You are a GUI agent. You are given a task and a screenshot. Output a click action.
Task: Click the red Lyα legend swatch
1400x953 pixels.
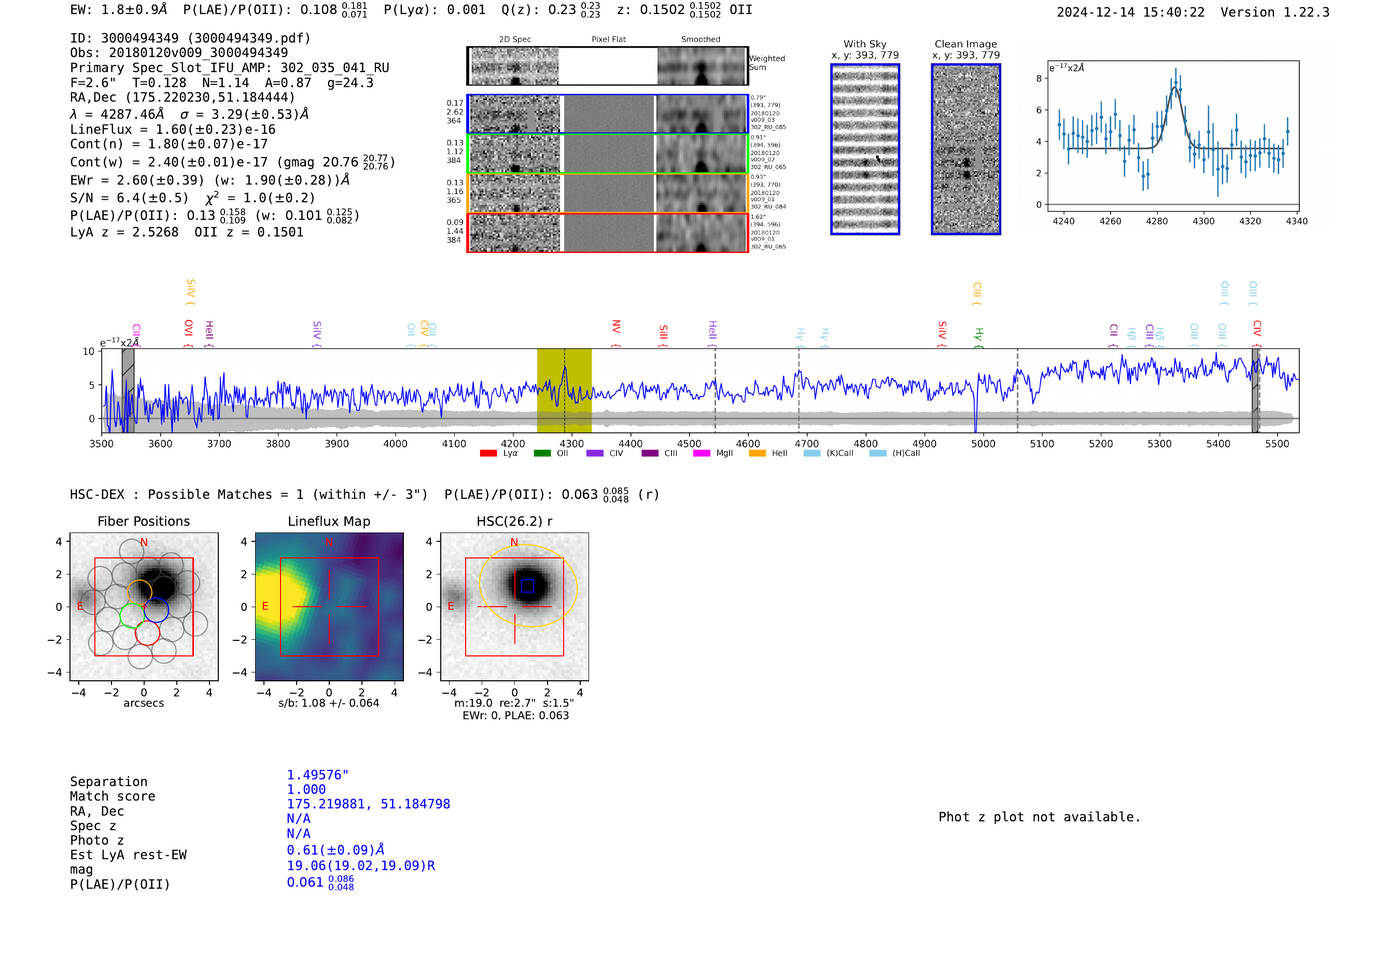pyautogui.click(x=488, y=454)
